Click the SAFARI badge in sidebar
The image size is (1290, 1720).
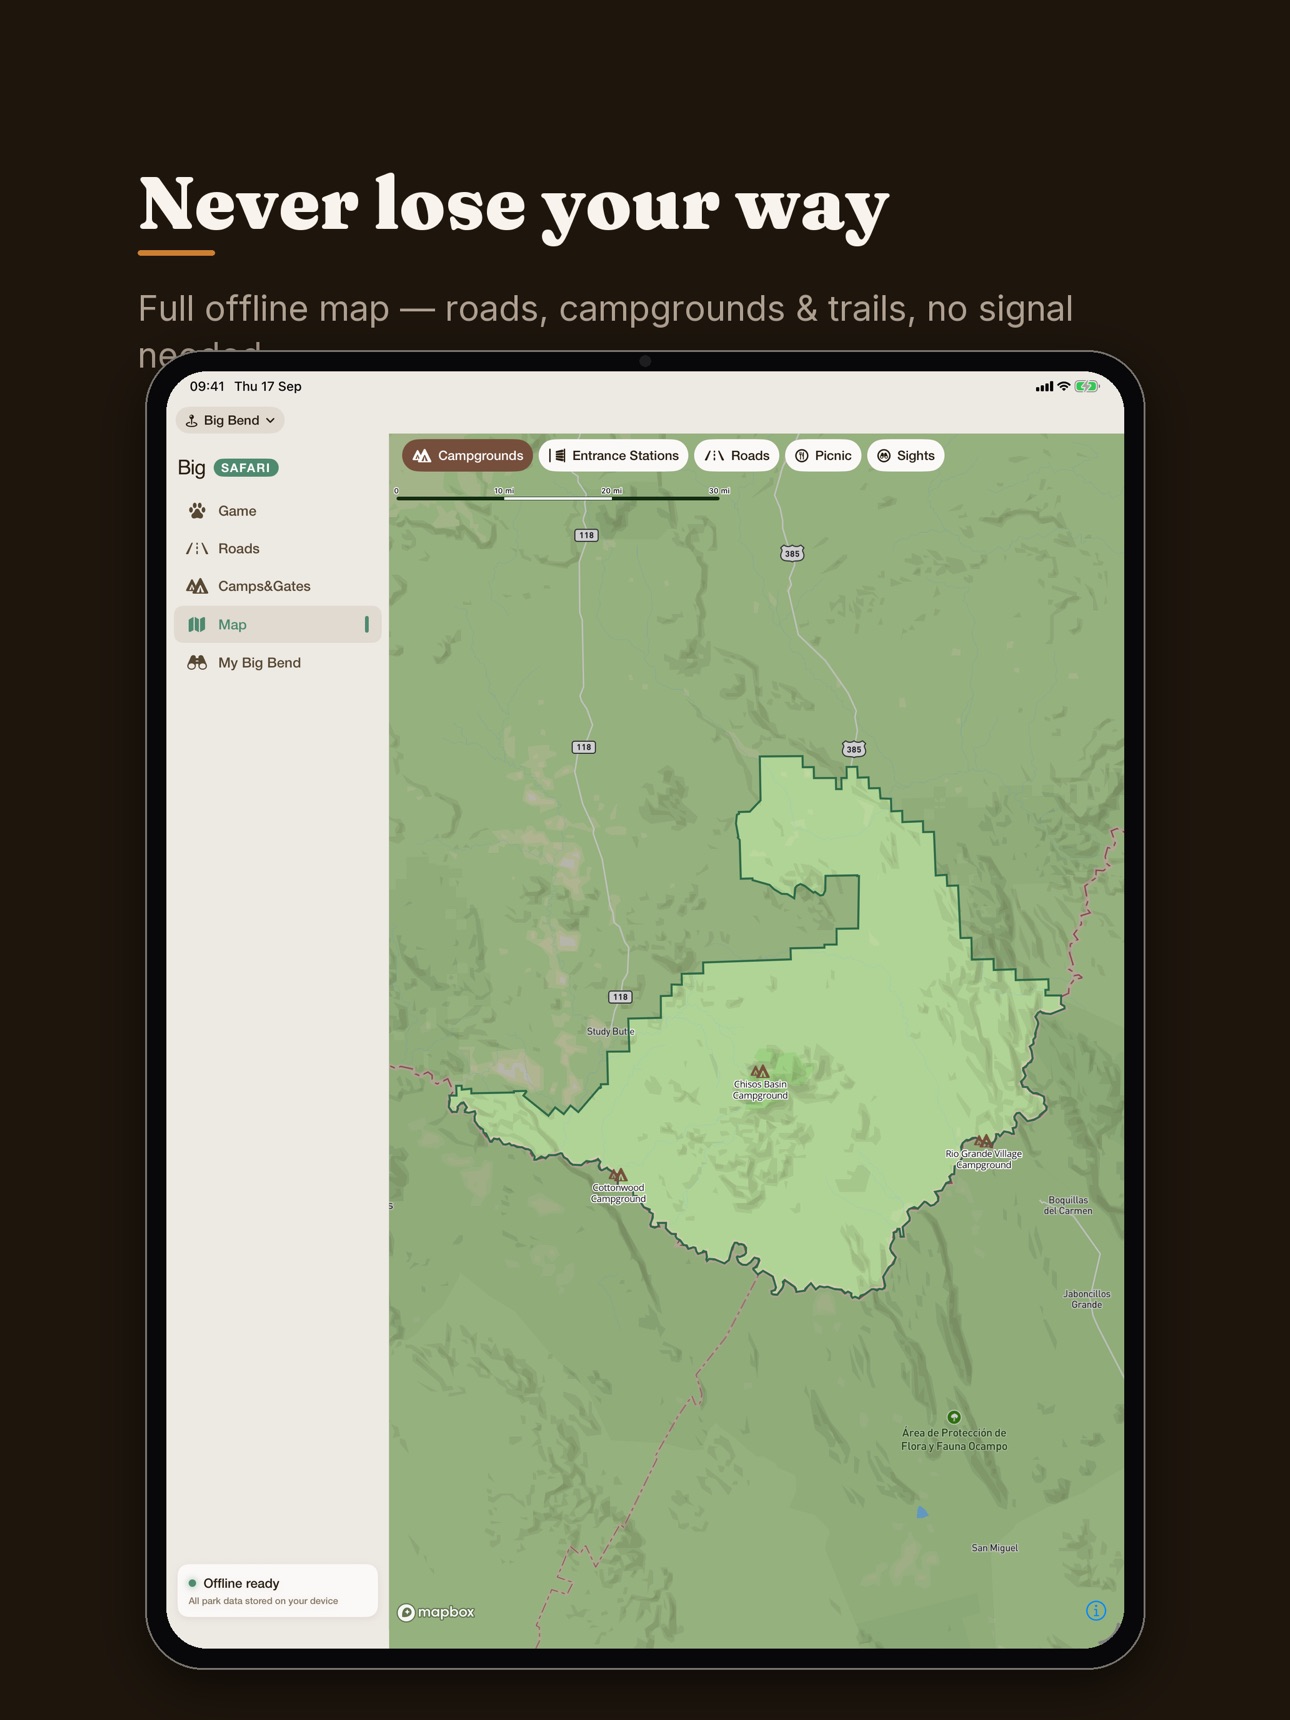point(246,468)
